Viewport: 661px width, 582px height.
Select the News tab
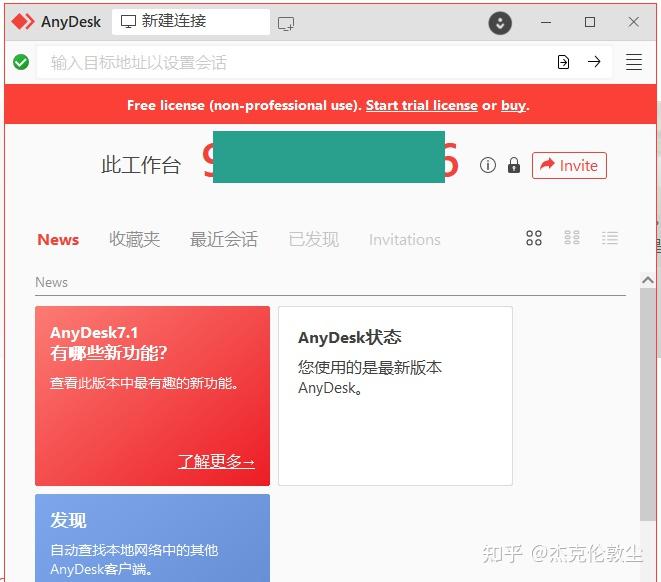coord(58,239)
